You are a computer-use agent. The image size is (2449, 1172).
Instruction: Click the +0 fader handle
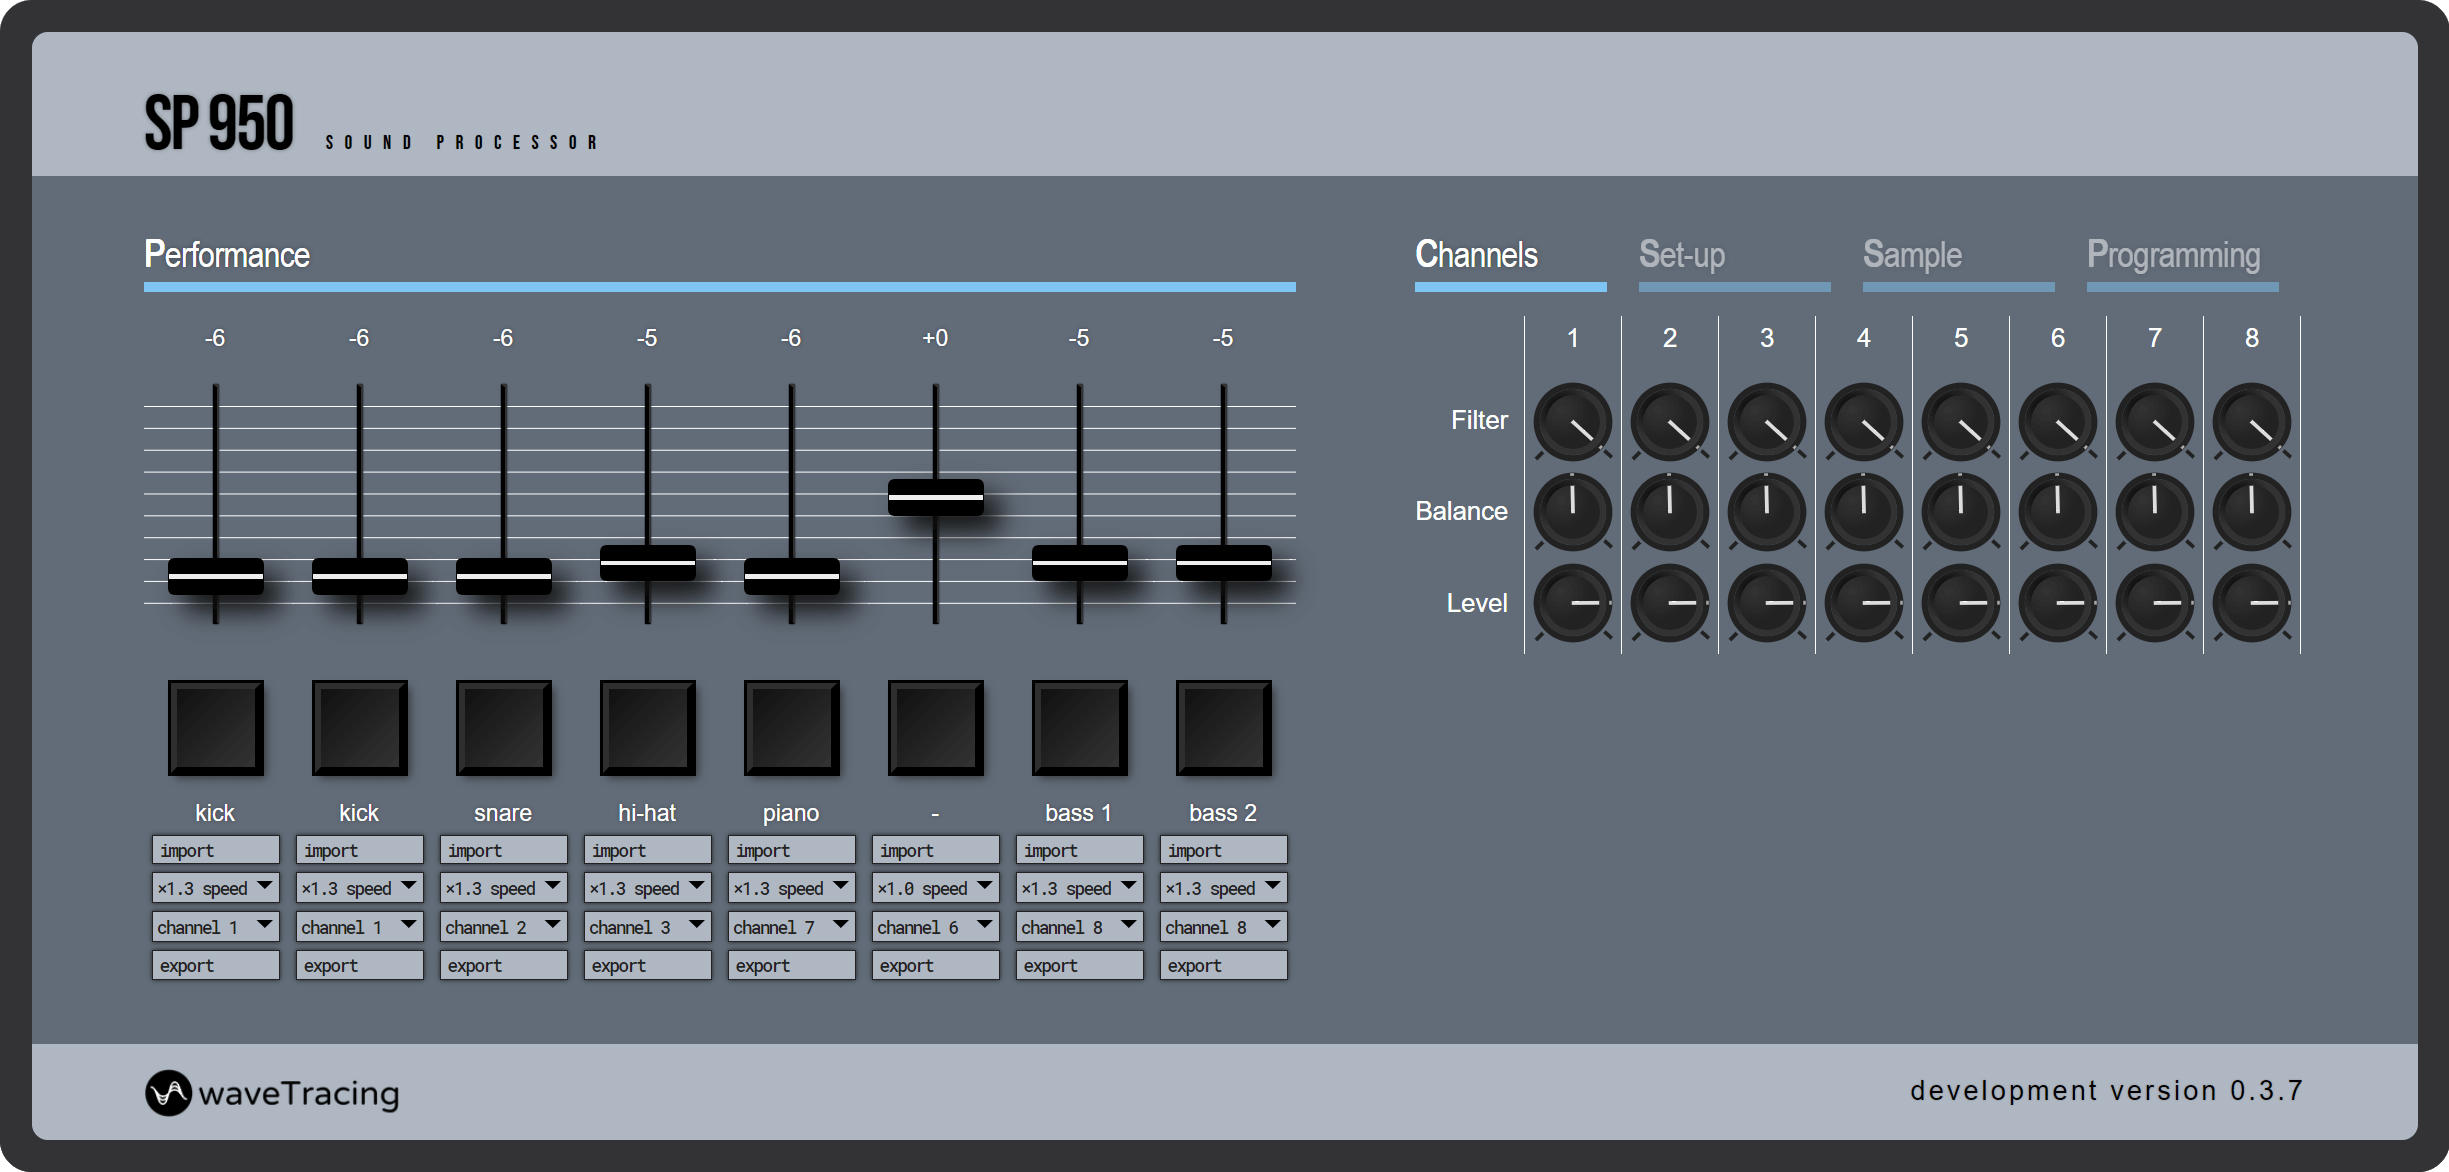pyautogui.click(x=935, y=497)
